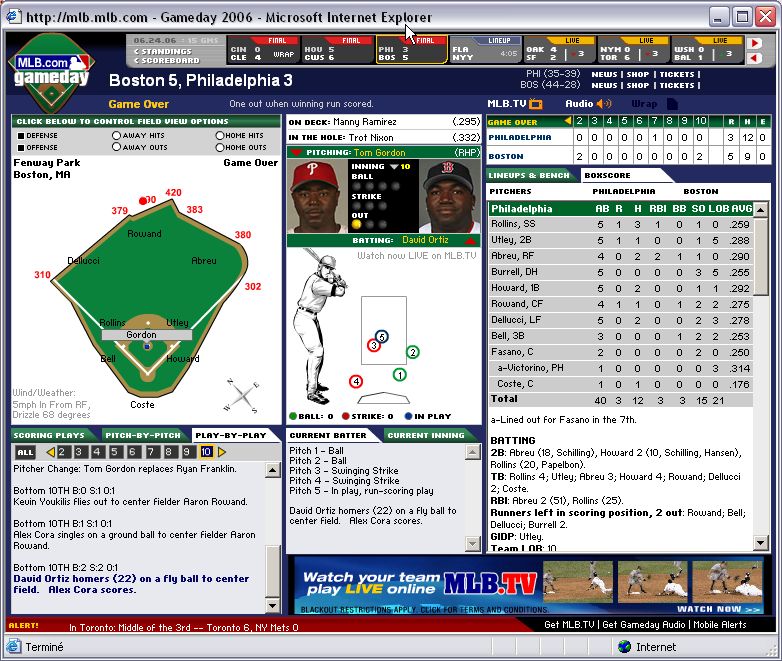The image size is (782, 661).
Task: Click the MLB.com gameday logo
Action: tap(50, 71)
